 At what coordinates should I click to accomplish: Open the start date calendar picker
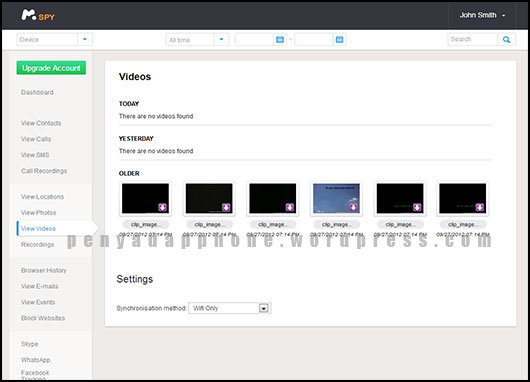click(280, 40)
